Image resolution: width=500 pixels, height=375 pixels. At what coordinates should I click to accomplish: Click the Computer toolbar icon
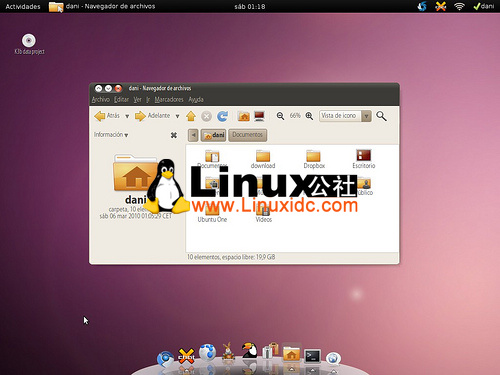(259, 116)
